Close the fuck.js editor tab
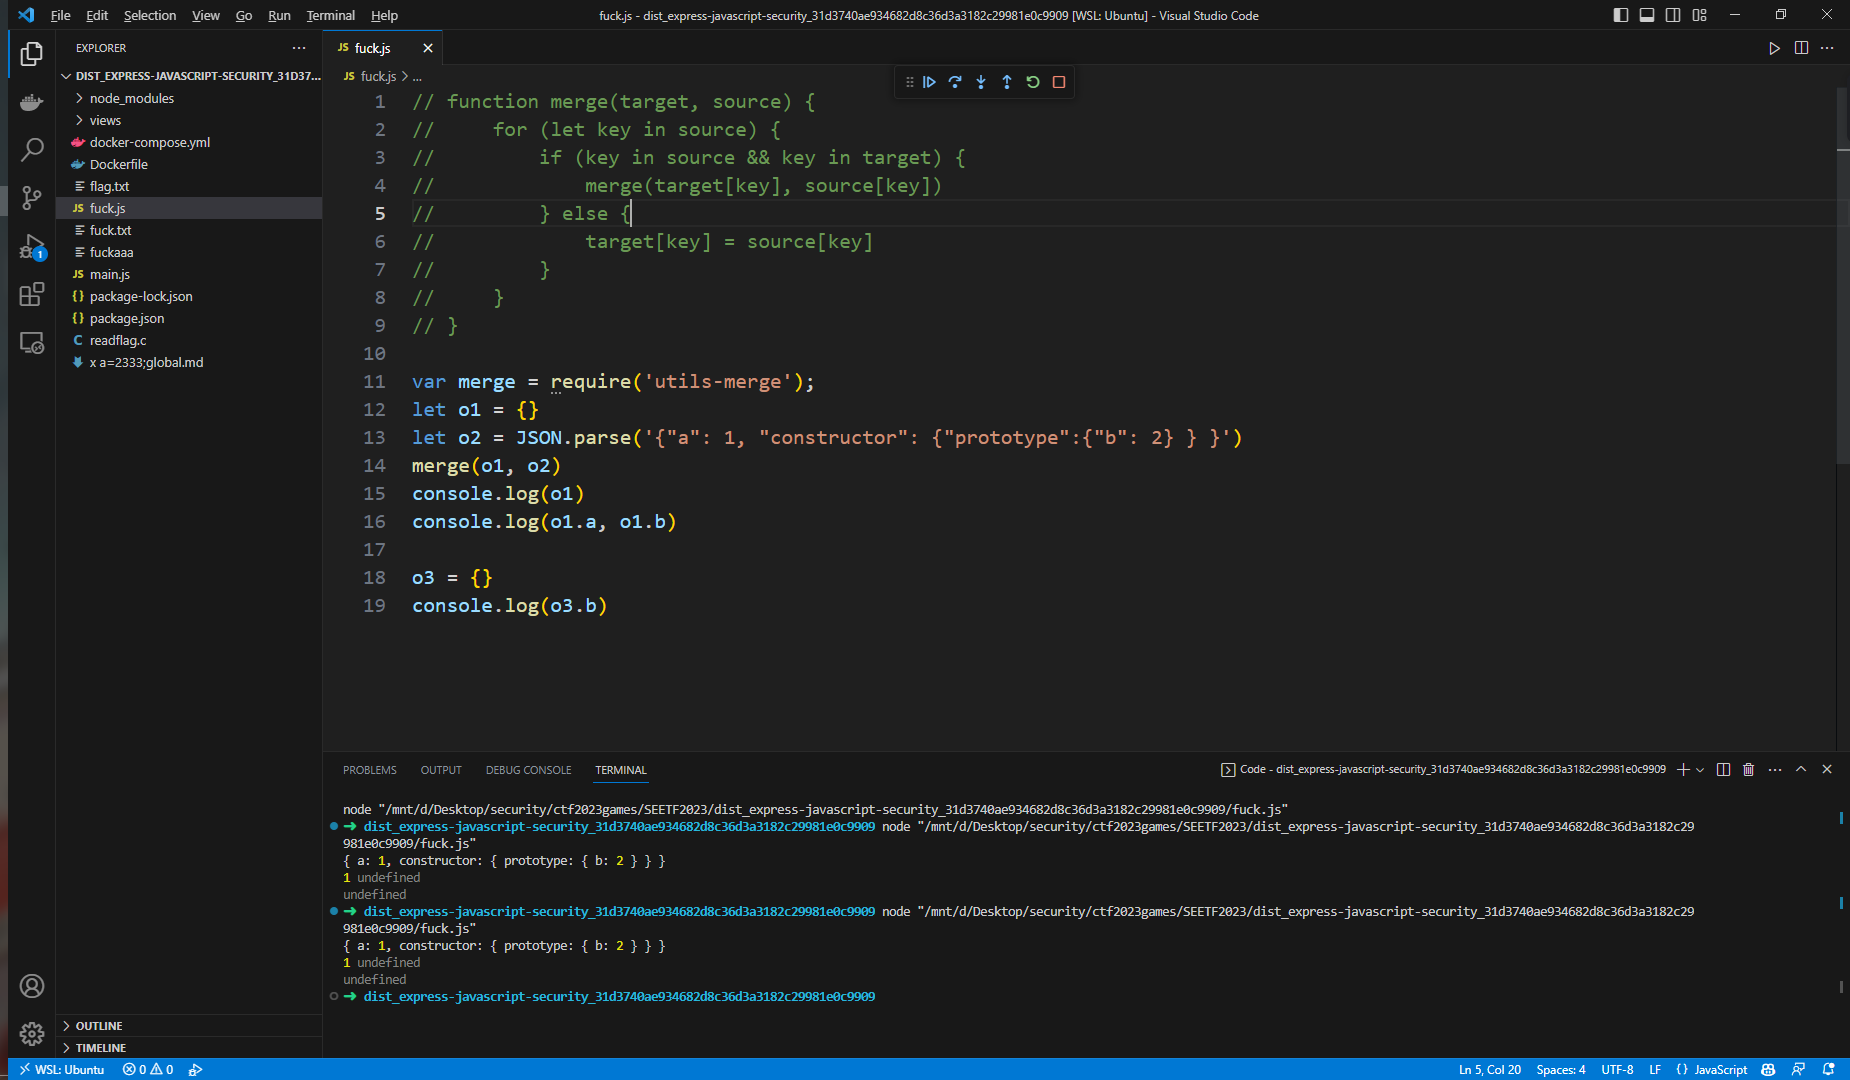Viewport: 1850px width, 1080px height. pyautogui.click(x=428, y=48)
